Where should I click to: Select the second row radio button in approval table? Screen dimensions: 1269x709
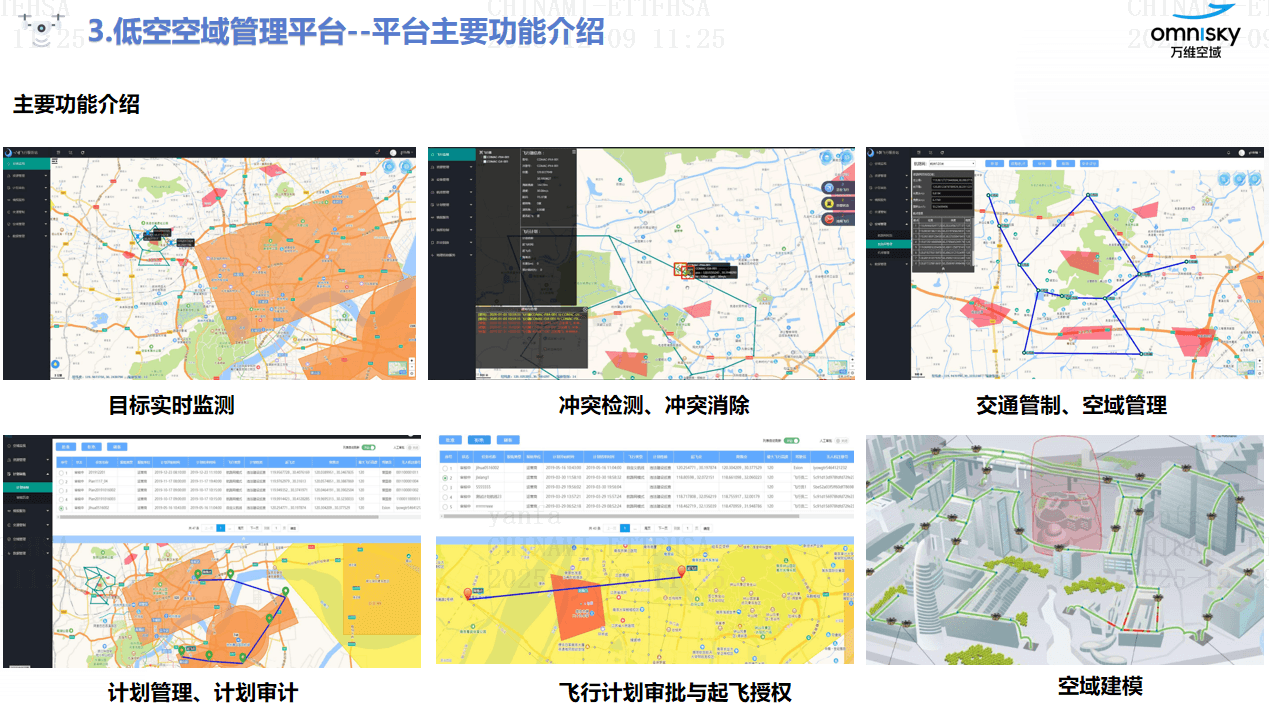pyautogui.click(x=444, y=479)
